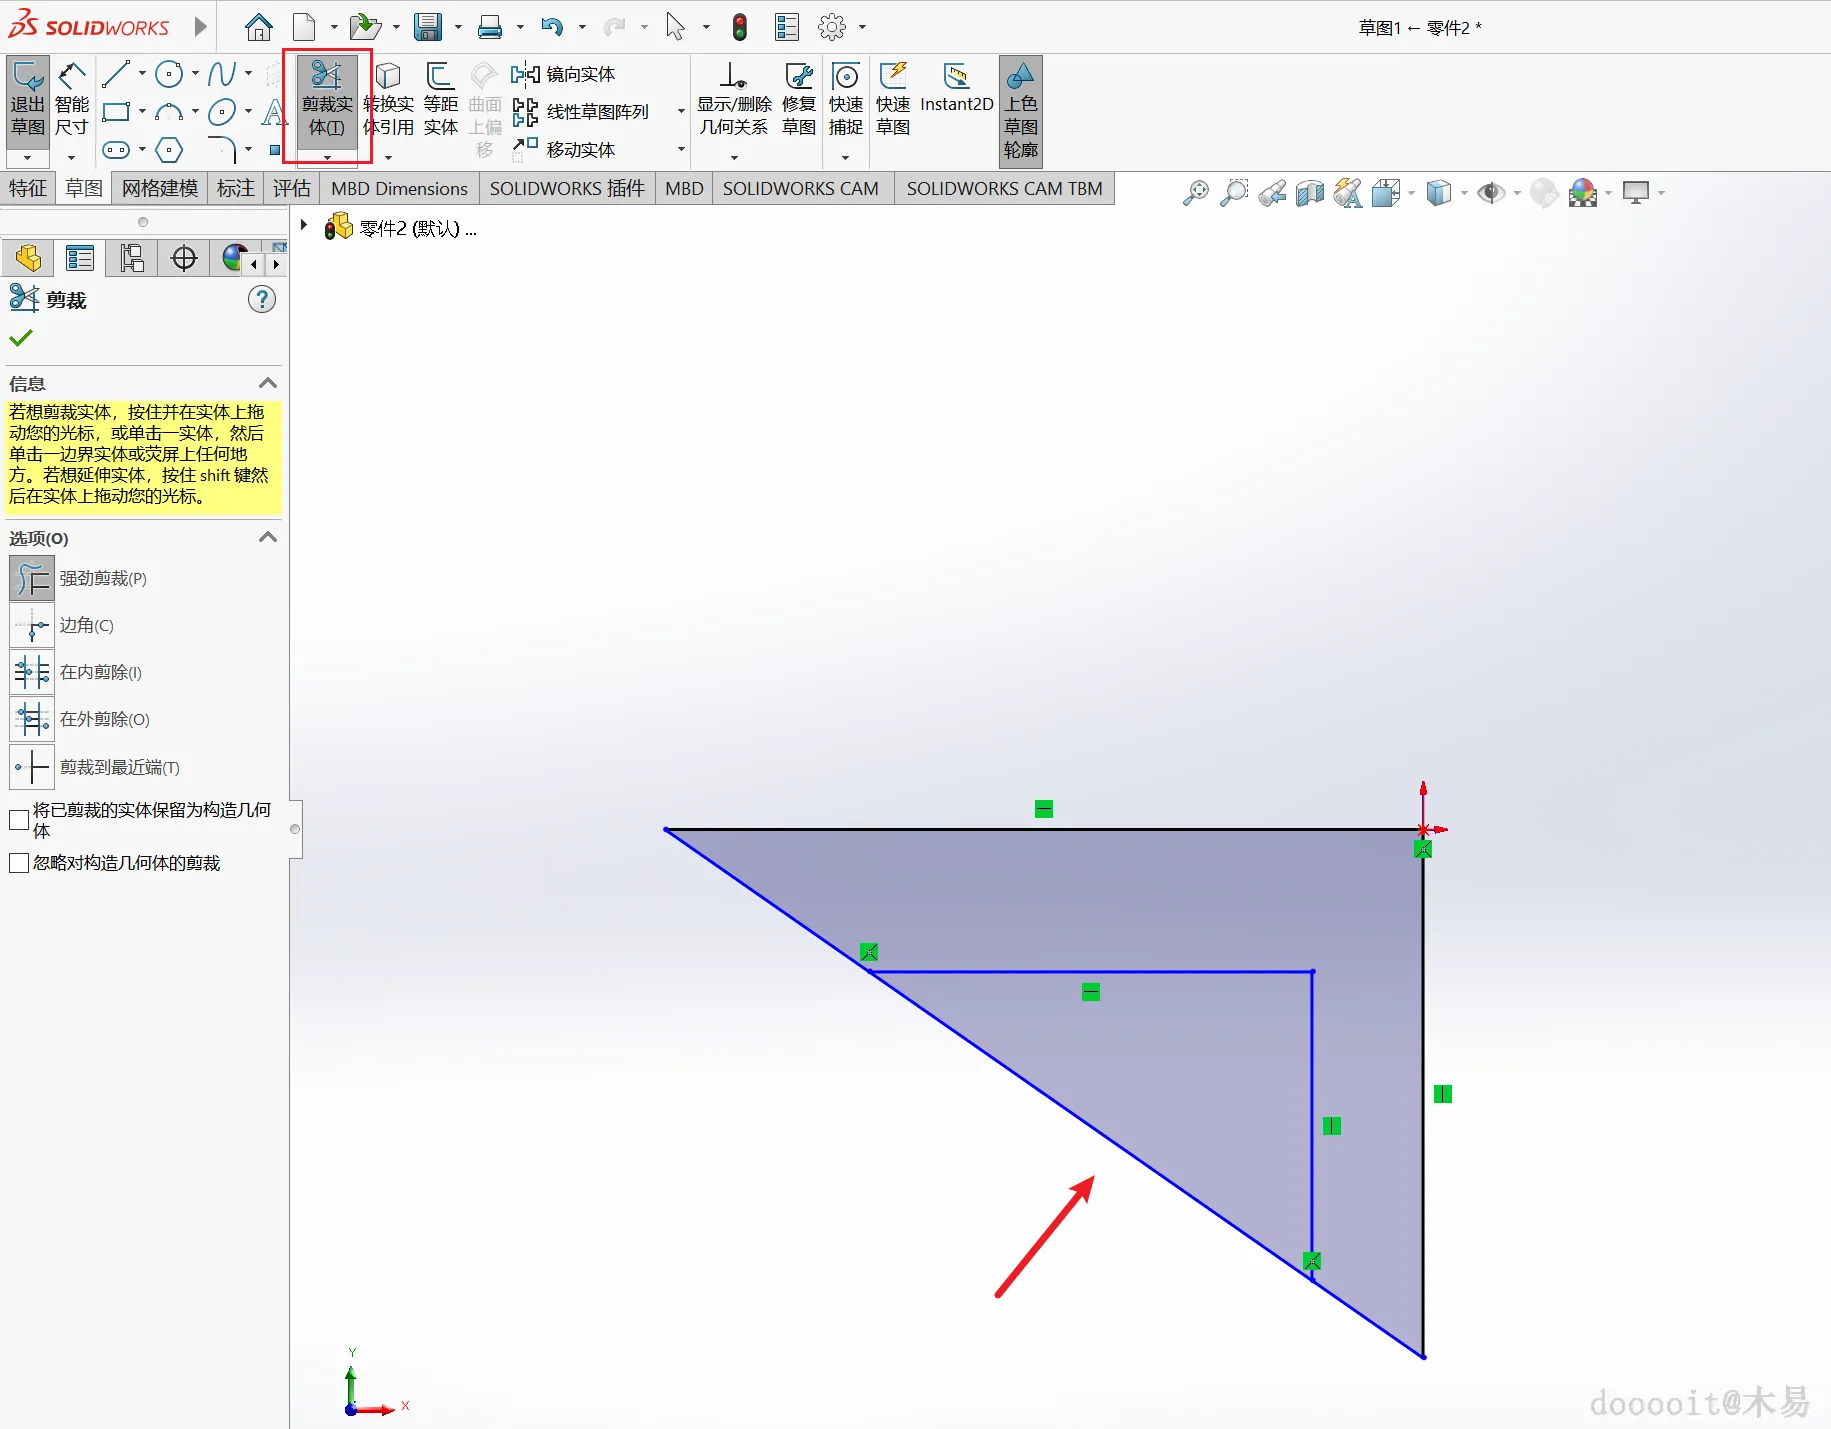The image size is (1831, 1429).
Task: Select 强劲剪裁 (Power trim) option
Action: pos(32,578)
